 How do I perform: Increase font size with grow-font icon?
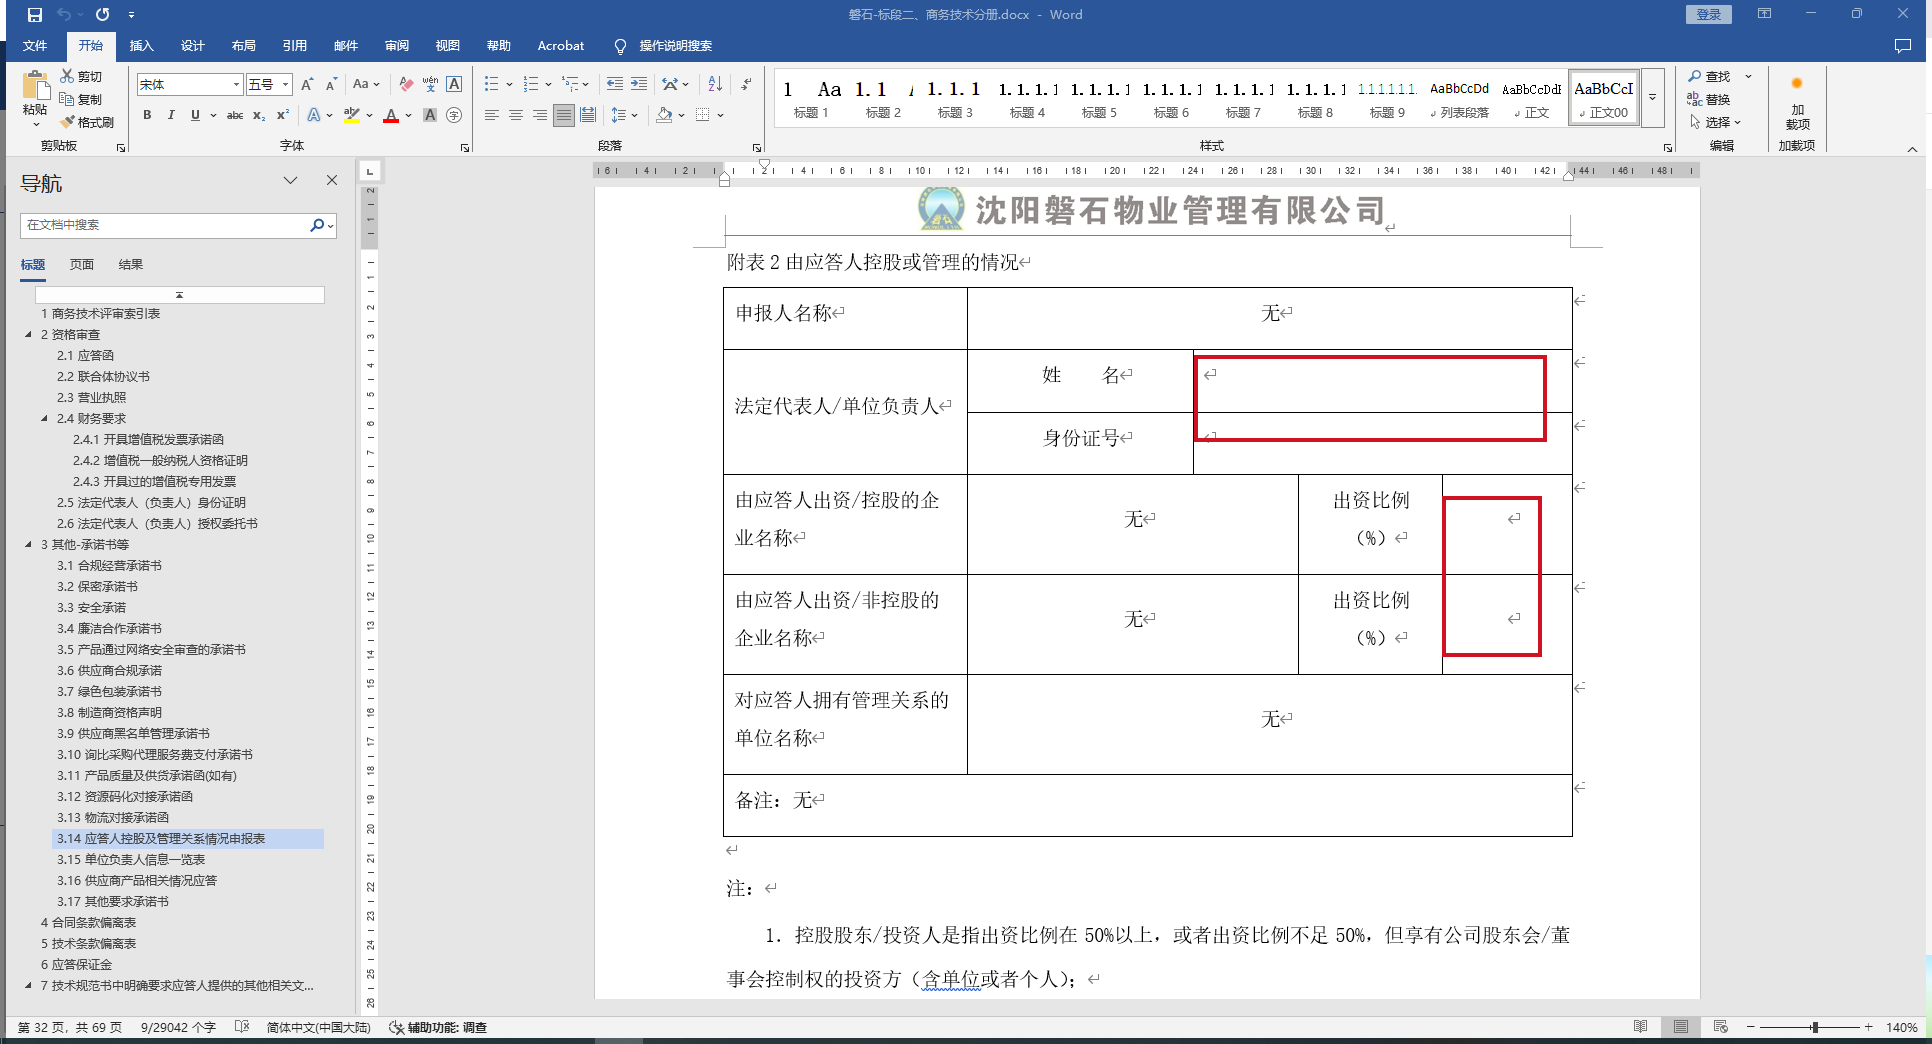point(307,84)
